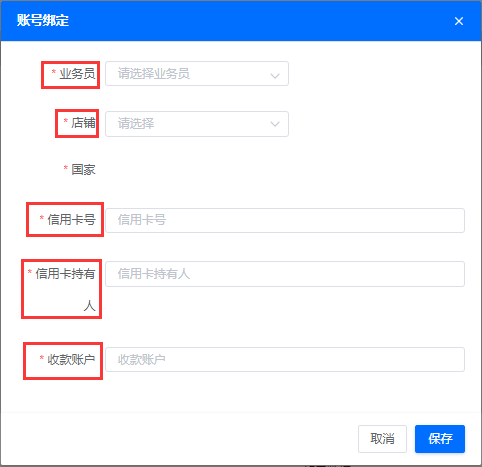Focus the 信用卡持有人 input field
The height and width of the screenshot is (467, 482).
pos(285,274)
